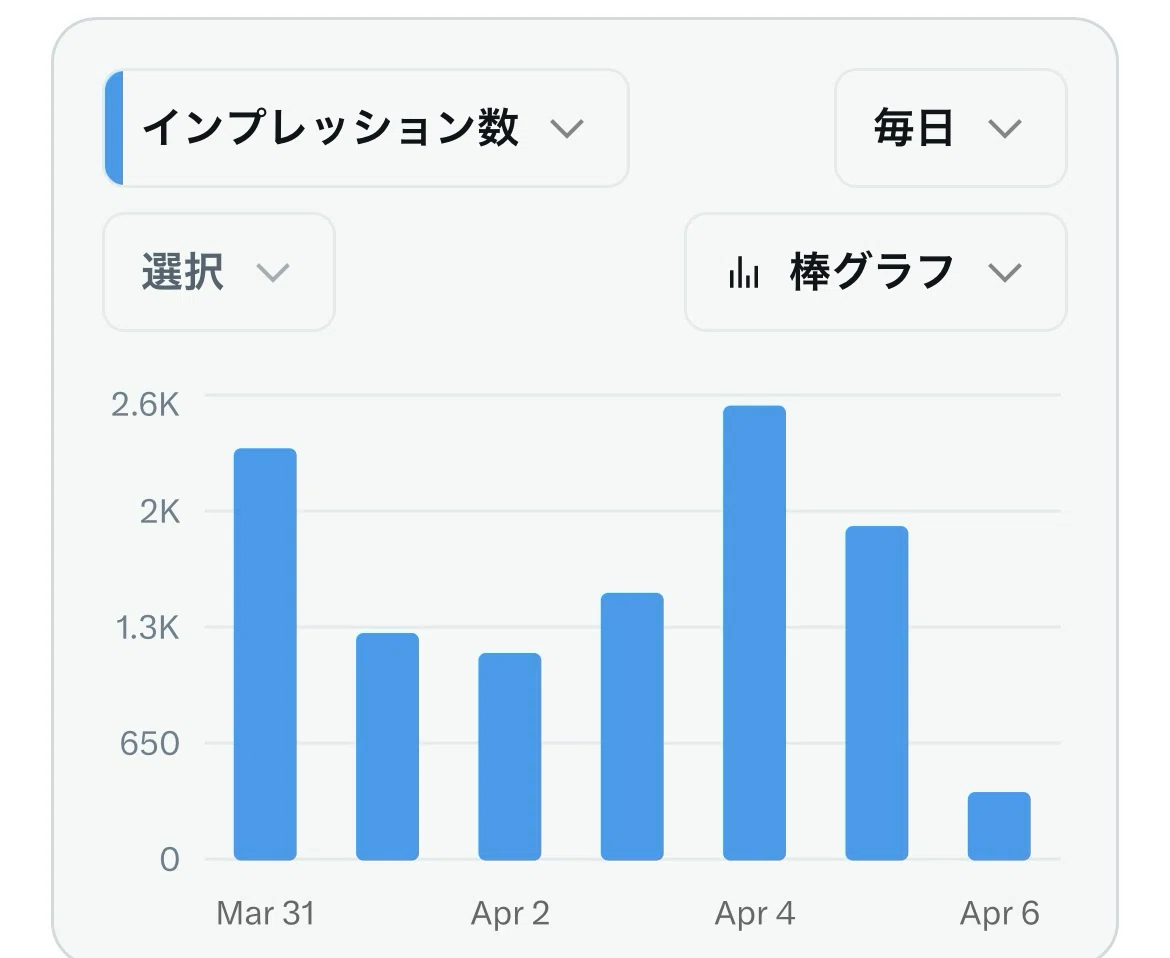The height and width of the screenshot is (958, 1170).
Task: Select the tallest bar for Apr 4
Action: click(x=754, y=633)
